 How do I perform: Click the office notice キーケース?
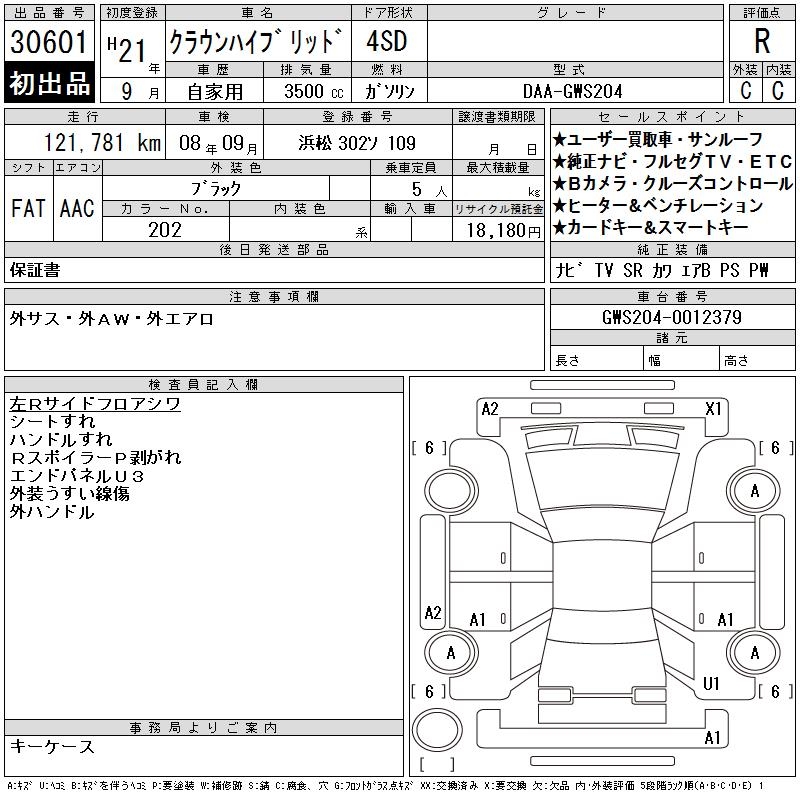tap(52, 746)
